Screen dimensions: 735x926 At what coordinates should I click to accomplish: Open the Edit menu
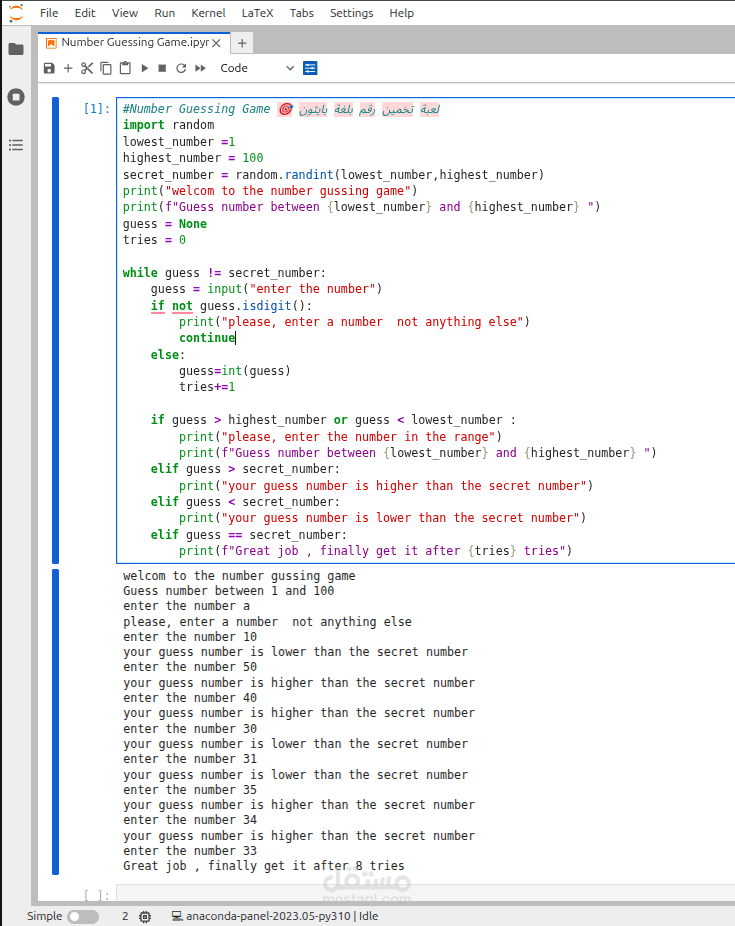pyautogui.click(x=85, y=13)
